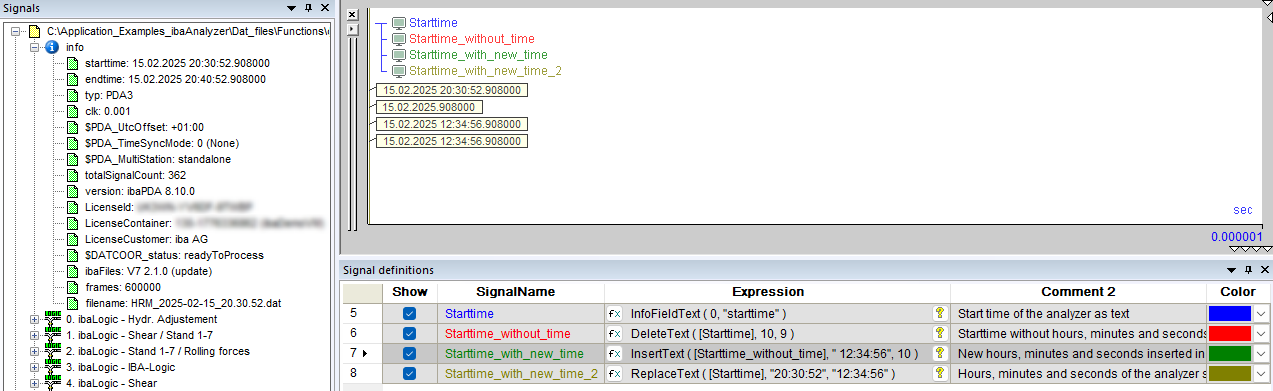Click the monitor icon beside Starttime_without_time legend
The width and height of the screenshot is (1273, 391).
point(399,39)
